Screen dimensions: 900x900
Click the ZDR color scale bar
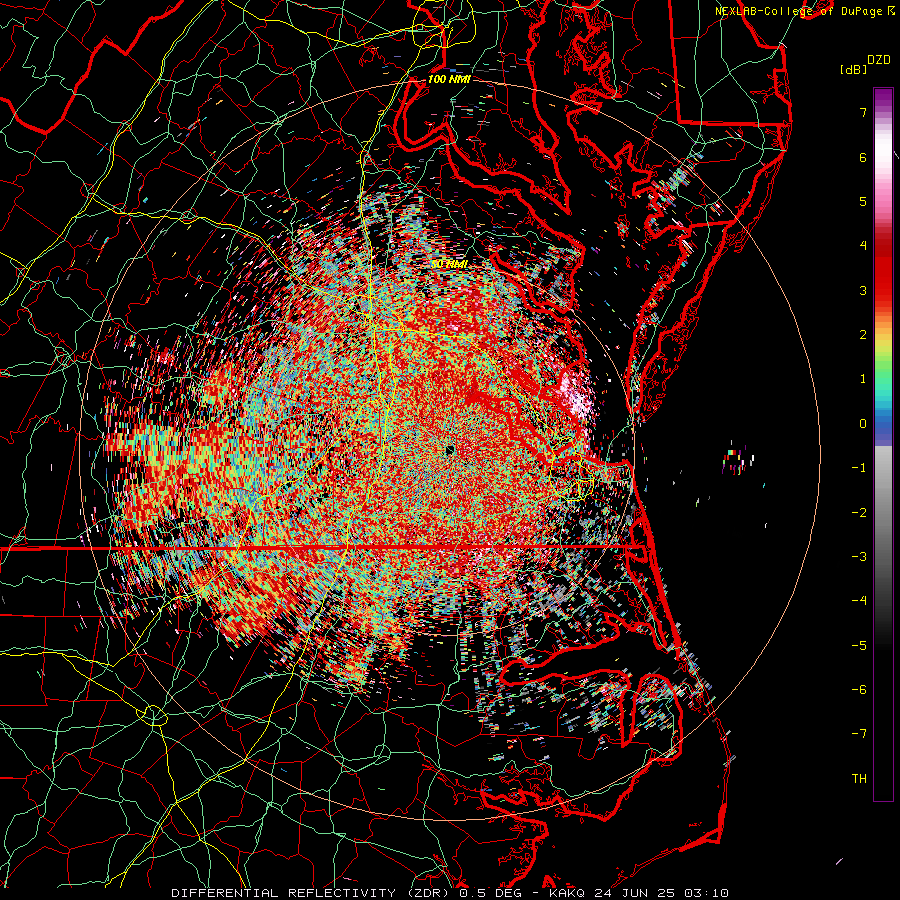tap(883, 444)
